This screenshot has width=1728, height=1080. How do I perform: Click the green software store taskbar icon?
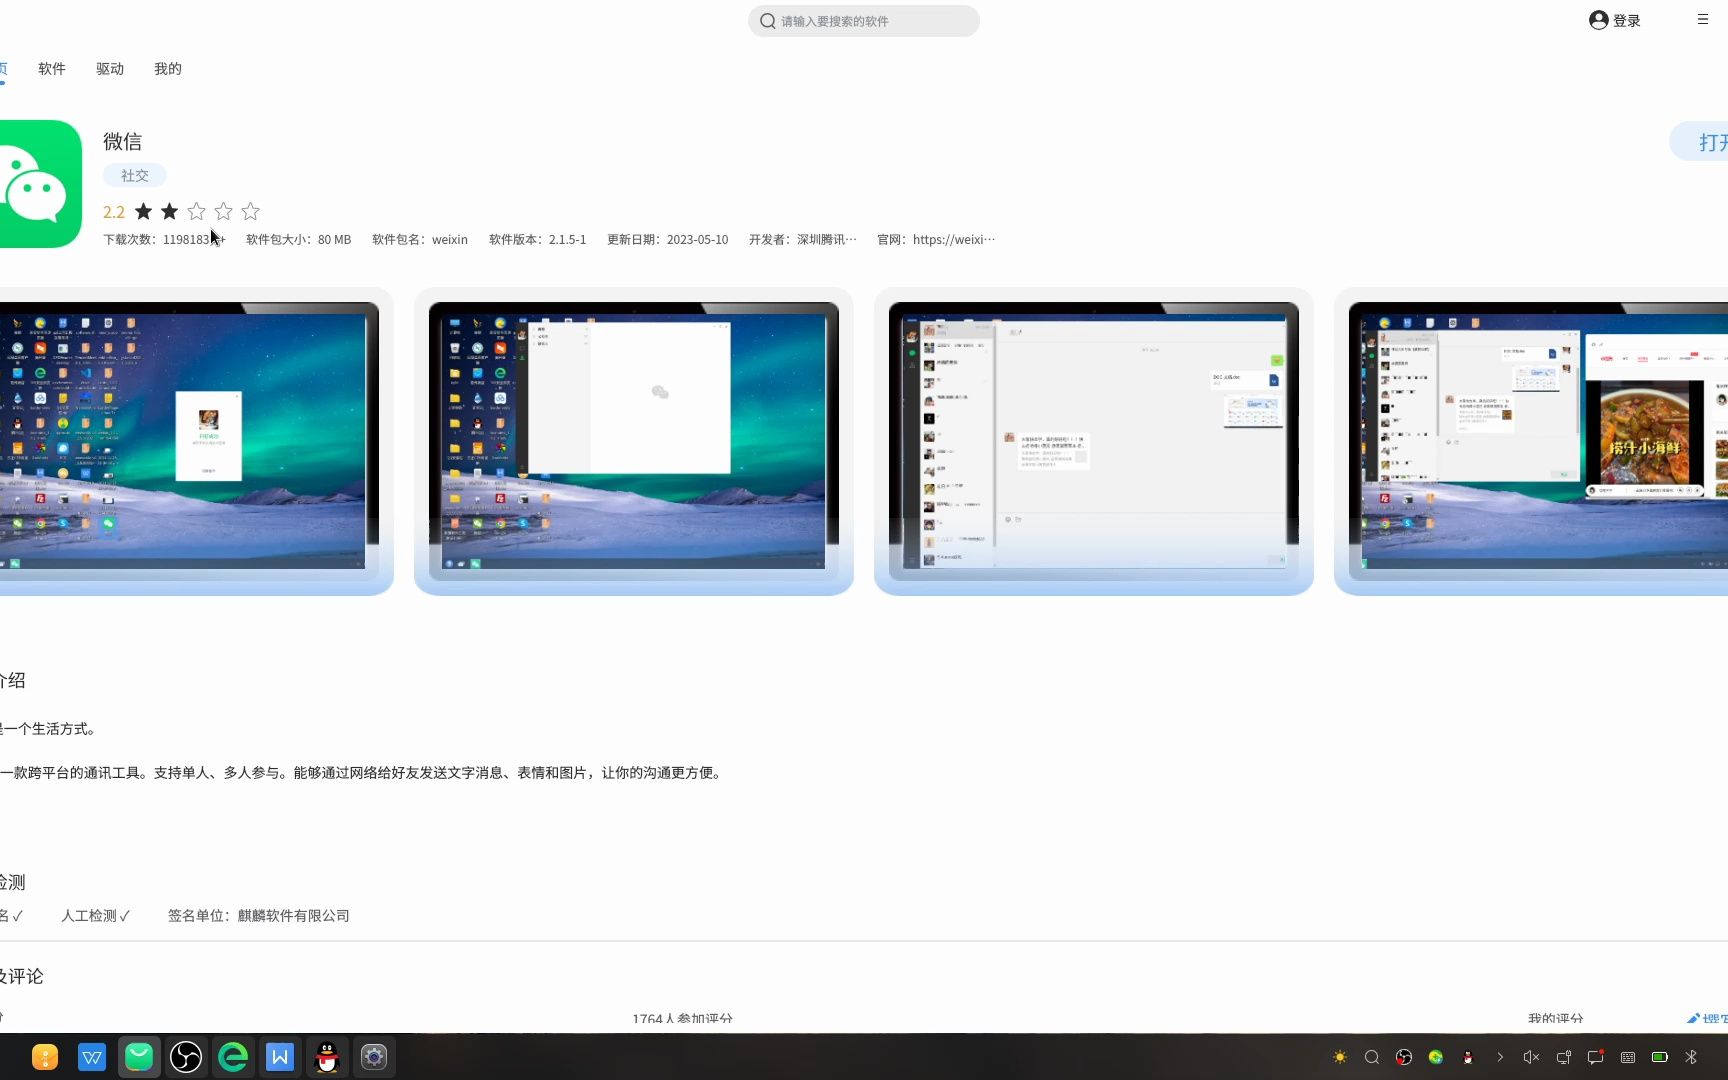point(139,1057)
